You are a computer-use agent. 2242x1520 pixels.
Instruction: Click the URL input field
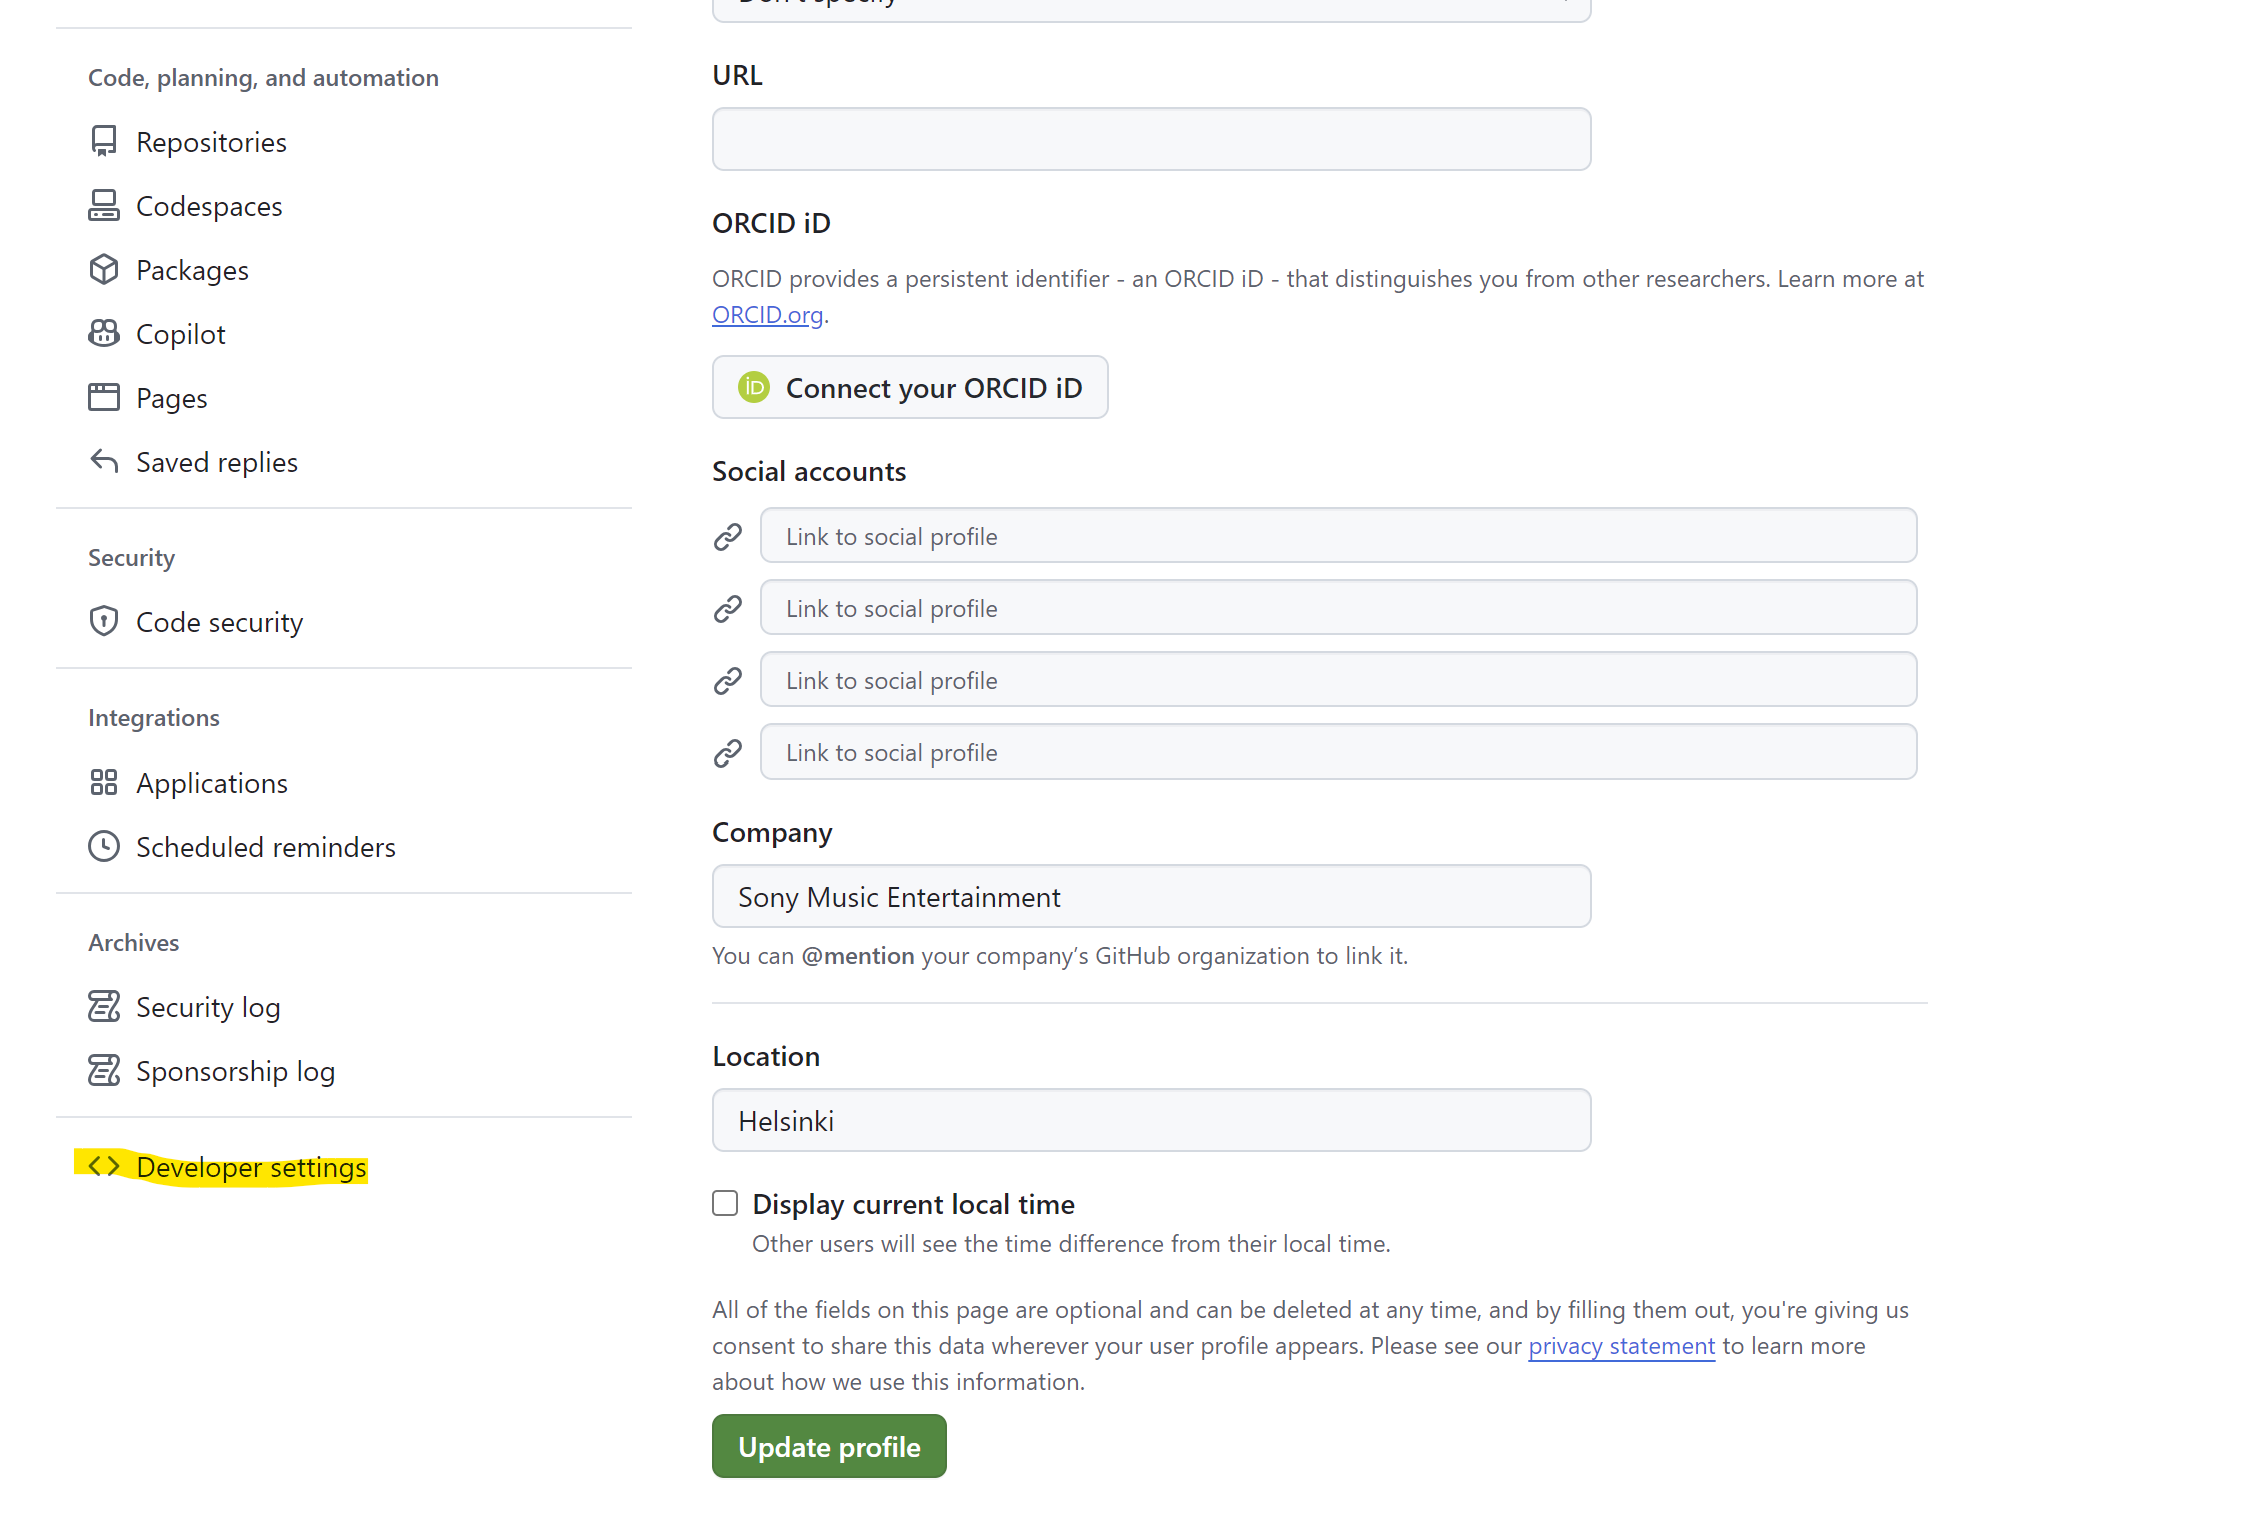point(1151,139)
